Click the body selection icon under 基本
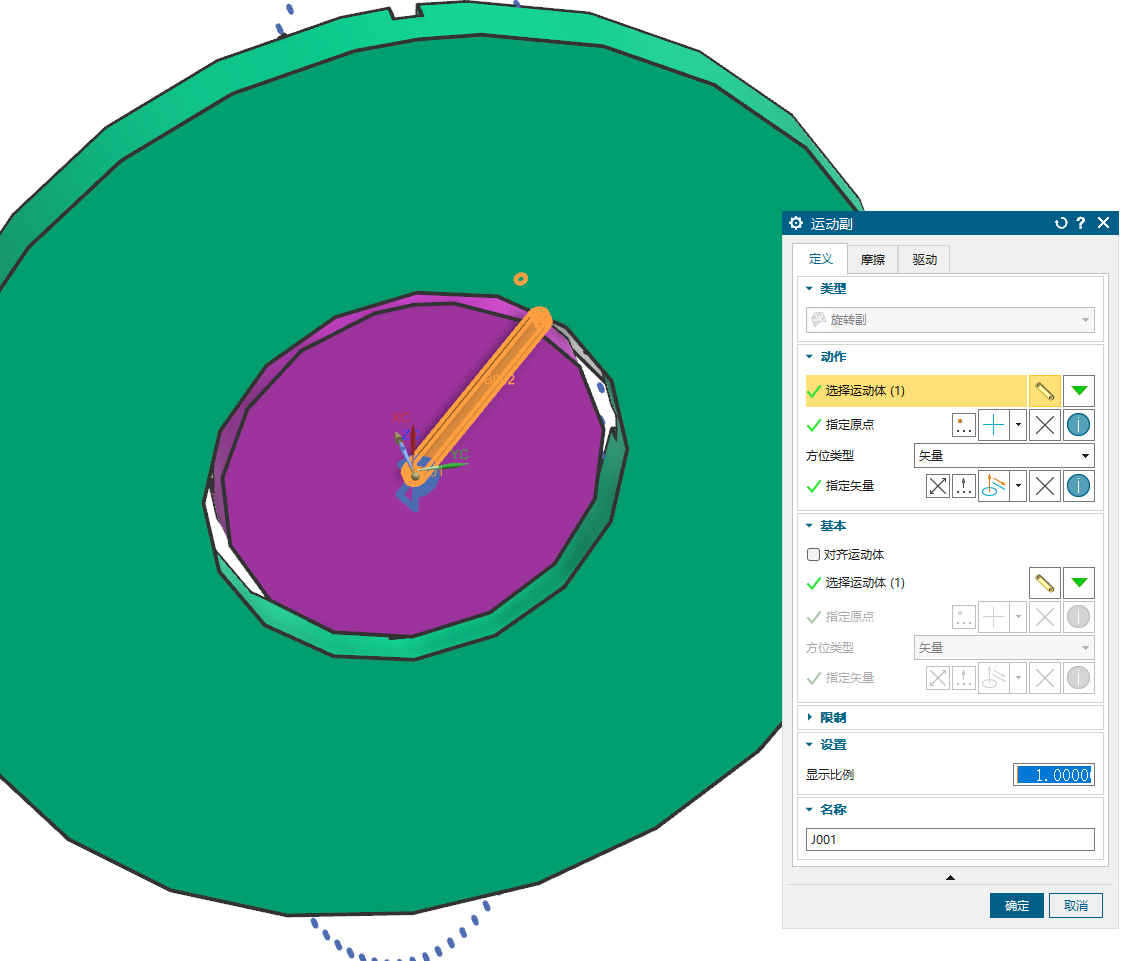1140x961 pixels. click(x=1045, y=583)
